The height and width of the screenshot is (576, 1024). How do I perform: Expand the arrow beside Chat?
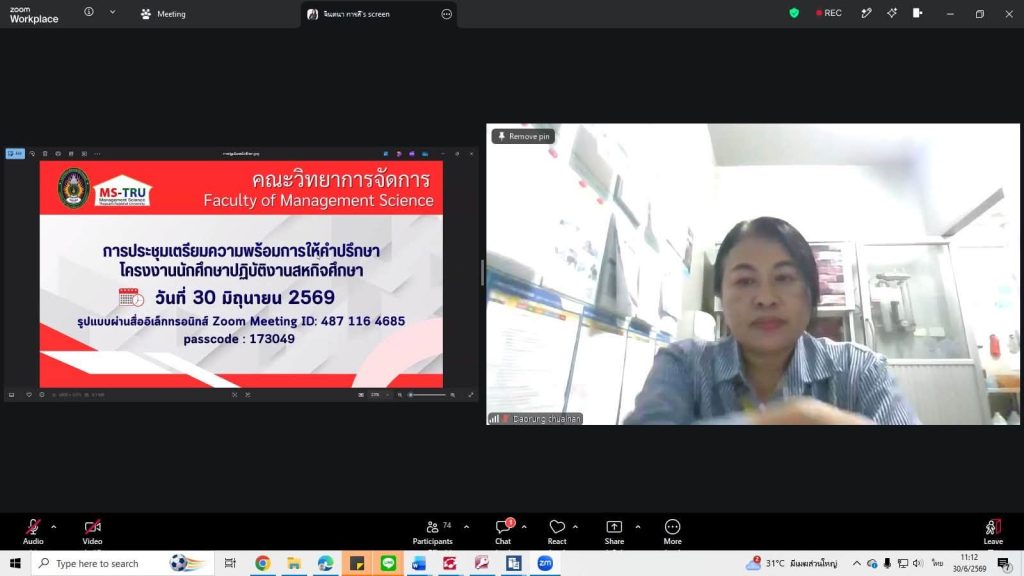[524, 526]
